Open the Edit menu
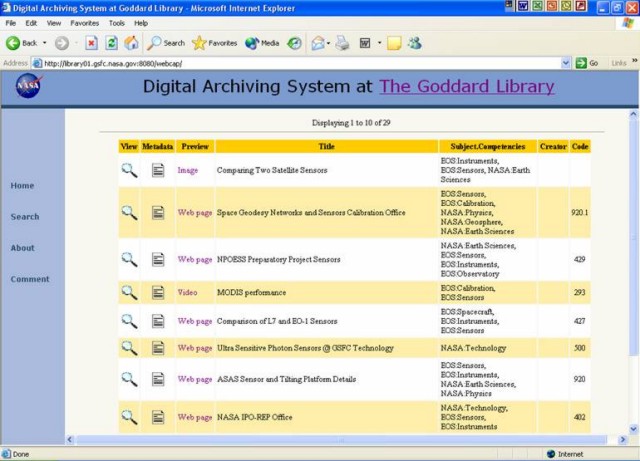Viewport: 640px width, 461px height. pos(31,23)
